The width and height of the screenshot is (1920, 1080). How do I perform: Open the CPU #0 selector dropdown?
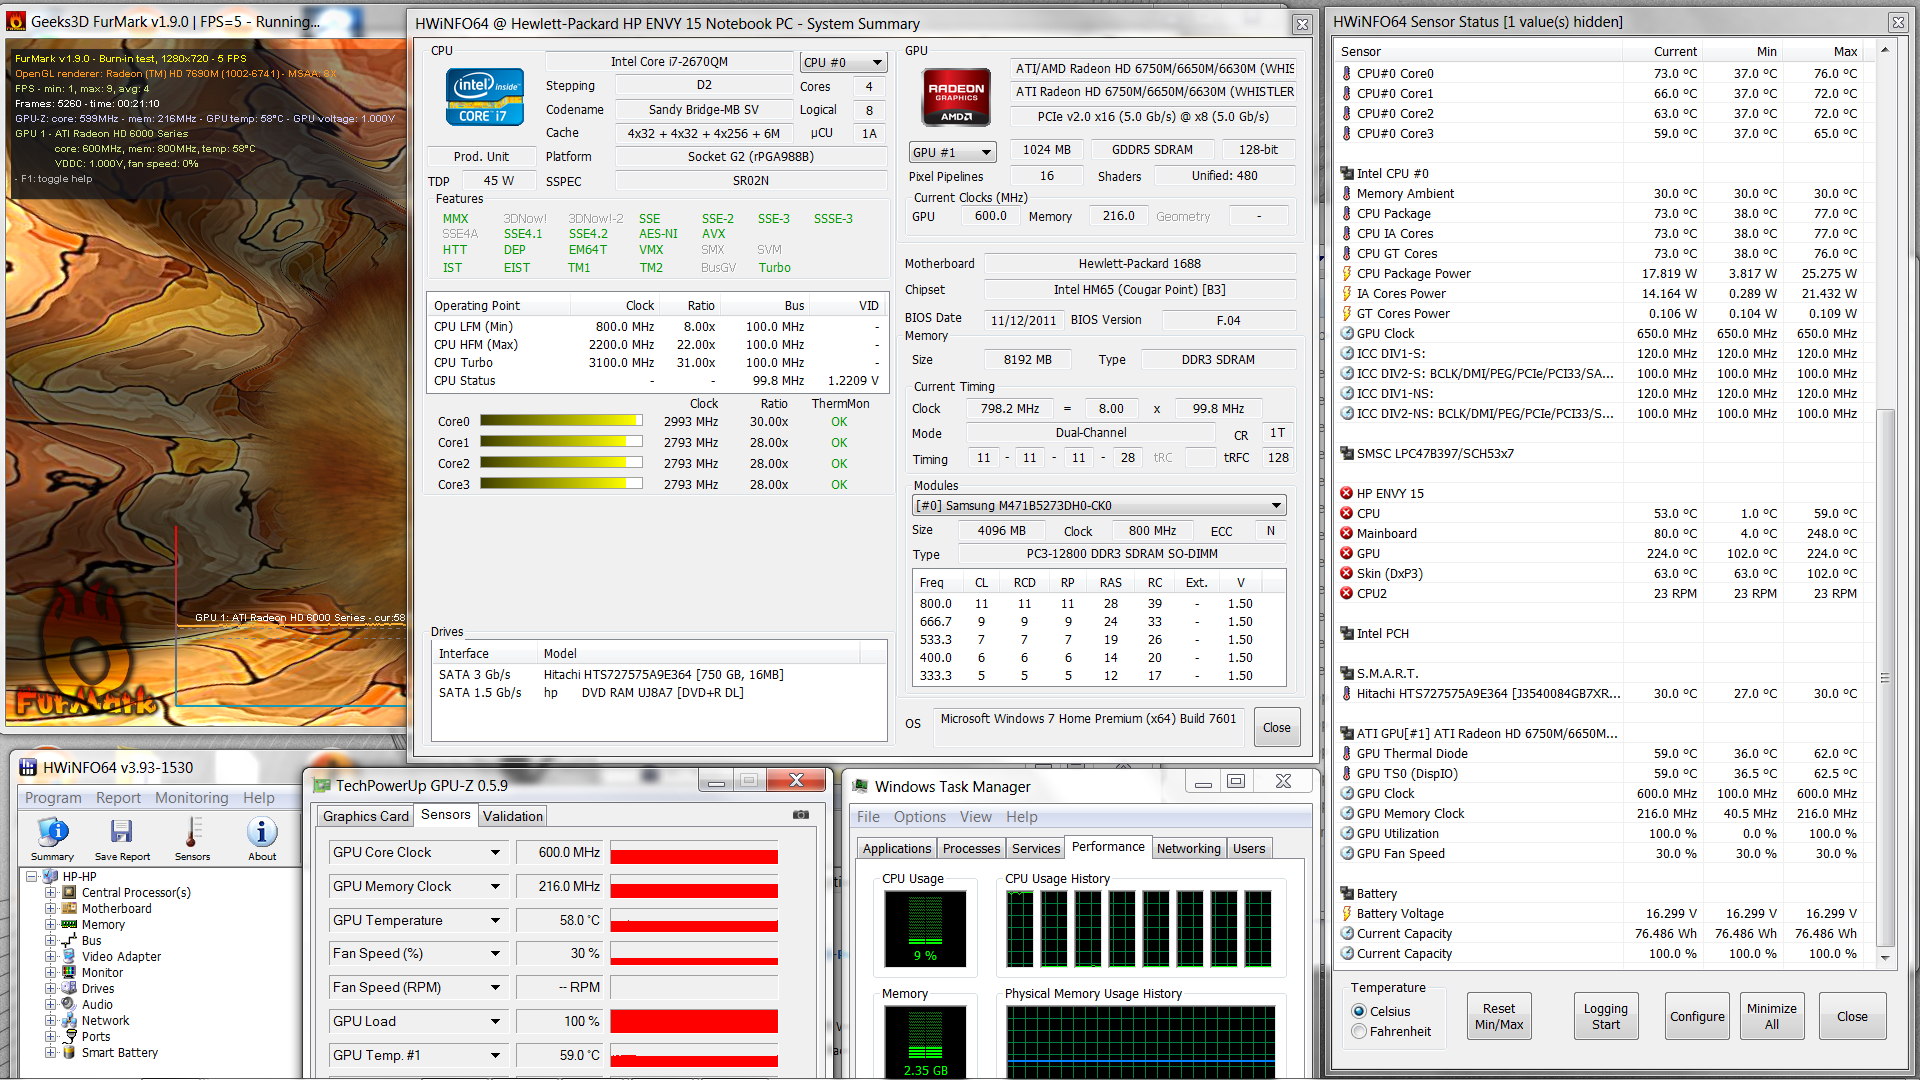point(843,62)
